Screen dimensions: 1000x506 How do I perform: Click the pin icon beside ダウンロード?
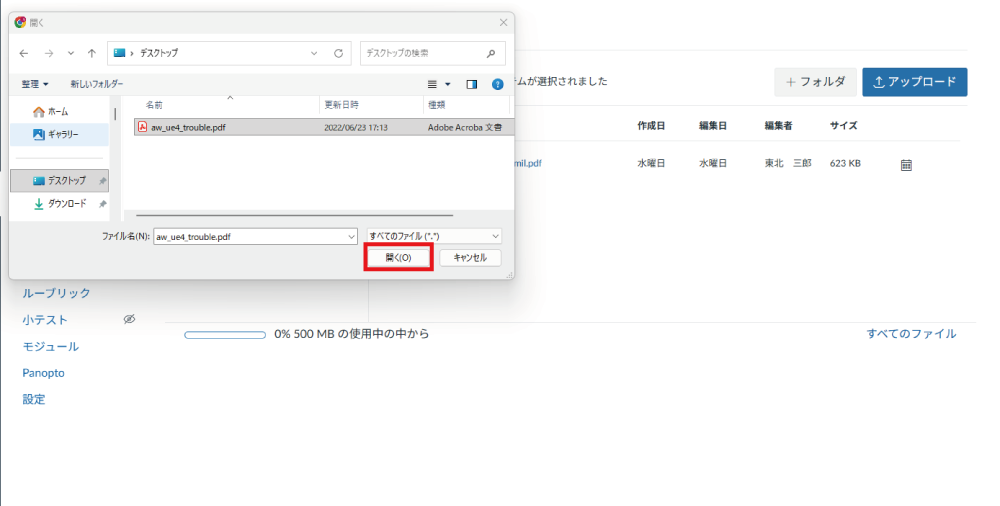click(x=102, y=204)
